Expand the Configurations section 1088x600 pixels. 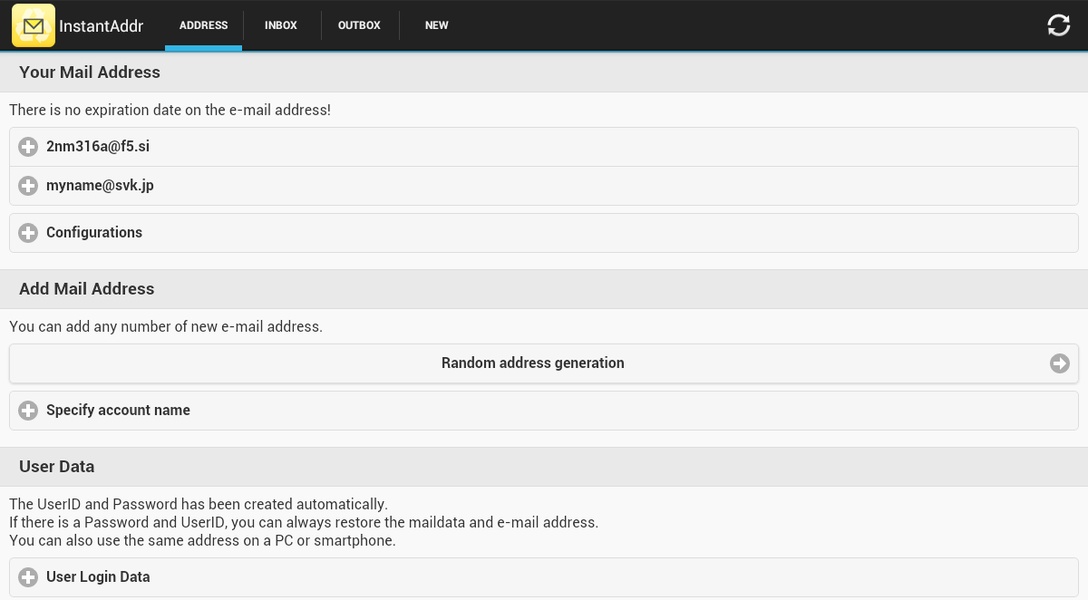pyautogui.click(x=543, y=233)
